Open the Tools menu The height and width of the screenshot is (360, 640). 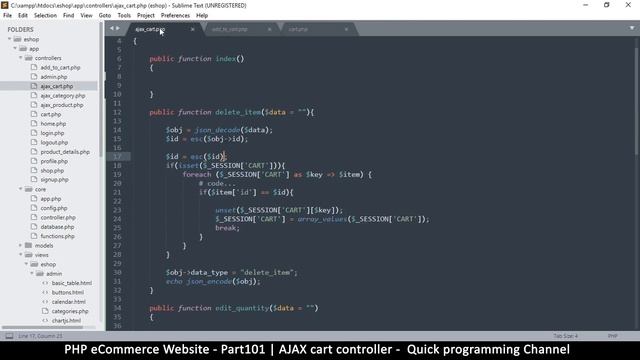[124, 16]
